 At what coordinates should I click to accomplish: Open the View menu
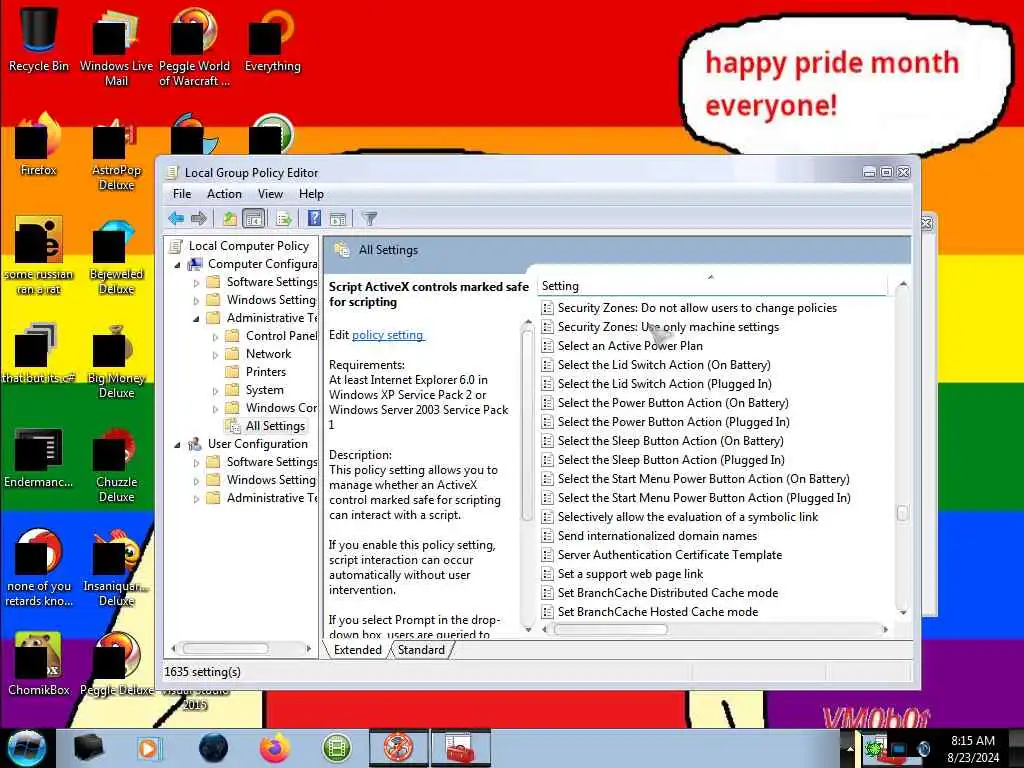[x=270, y=194]
